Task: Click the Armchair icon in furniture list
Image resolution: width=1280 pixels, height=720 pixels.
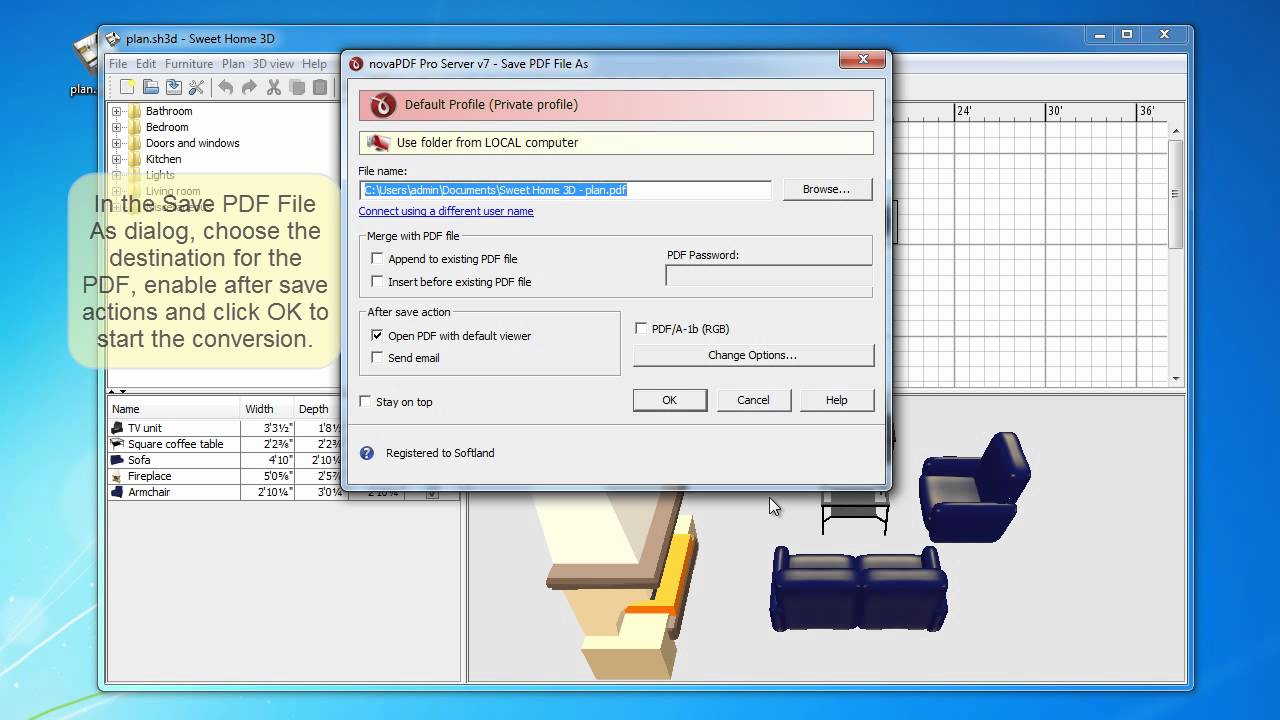Action: 117,492
